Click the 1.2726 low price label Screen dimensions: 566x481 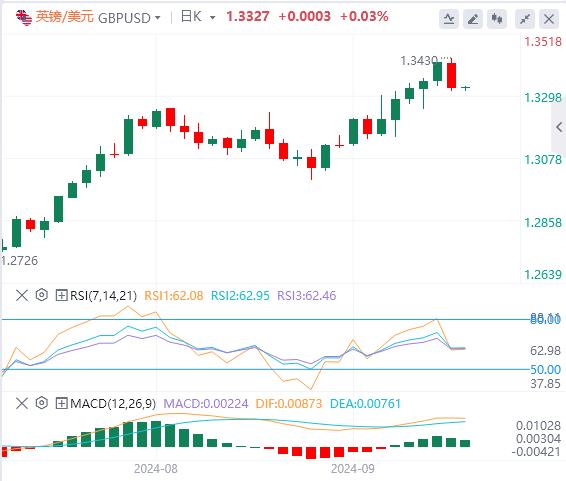pos(19,261)
